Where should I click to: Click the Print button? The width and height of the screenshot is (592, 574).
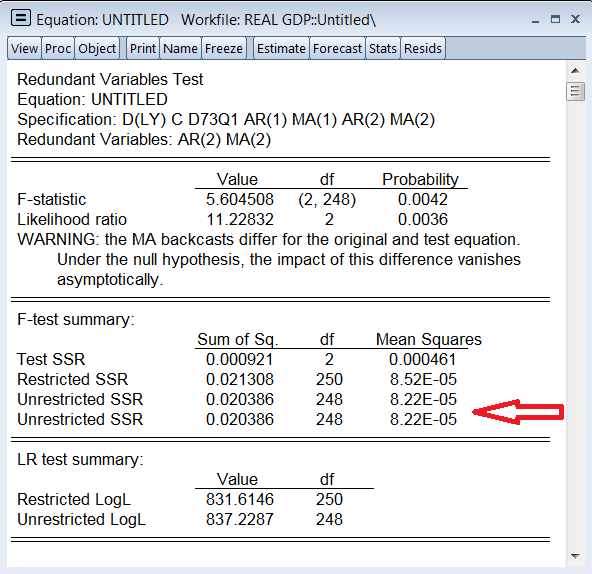(143, 48)
